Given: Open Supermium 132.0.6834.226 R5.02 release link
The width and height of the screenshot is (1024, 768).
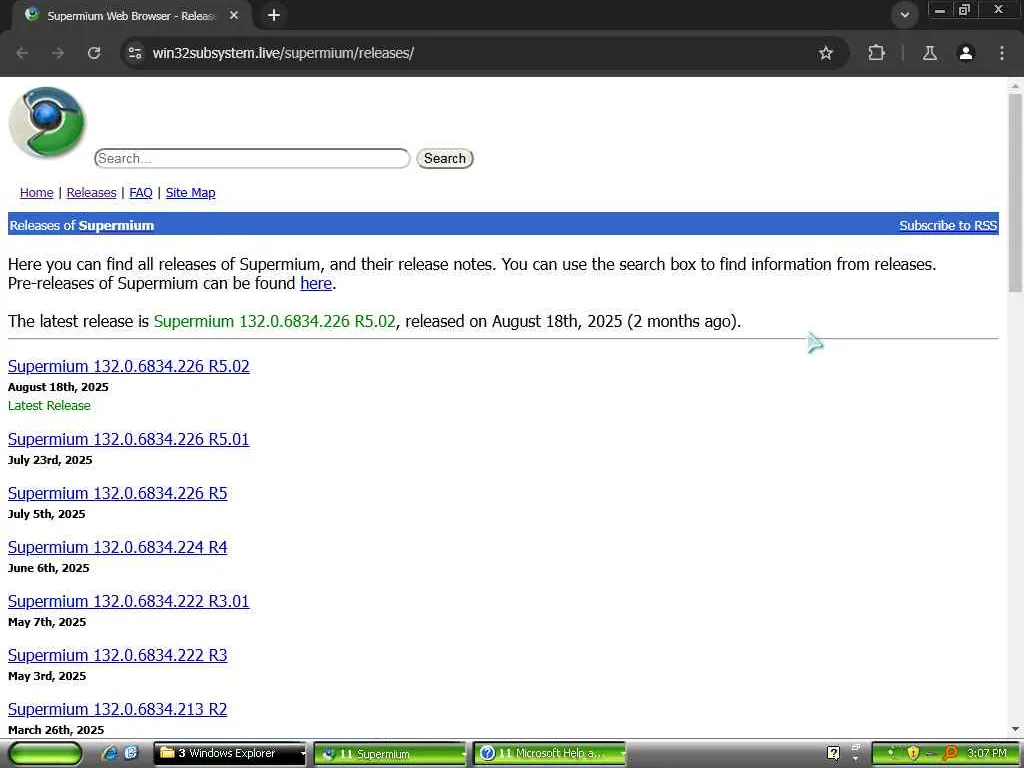Looking at the screenshot, I should [x=129, y=366].
